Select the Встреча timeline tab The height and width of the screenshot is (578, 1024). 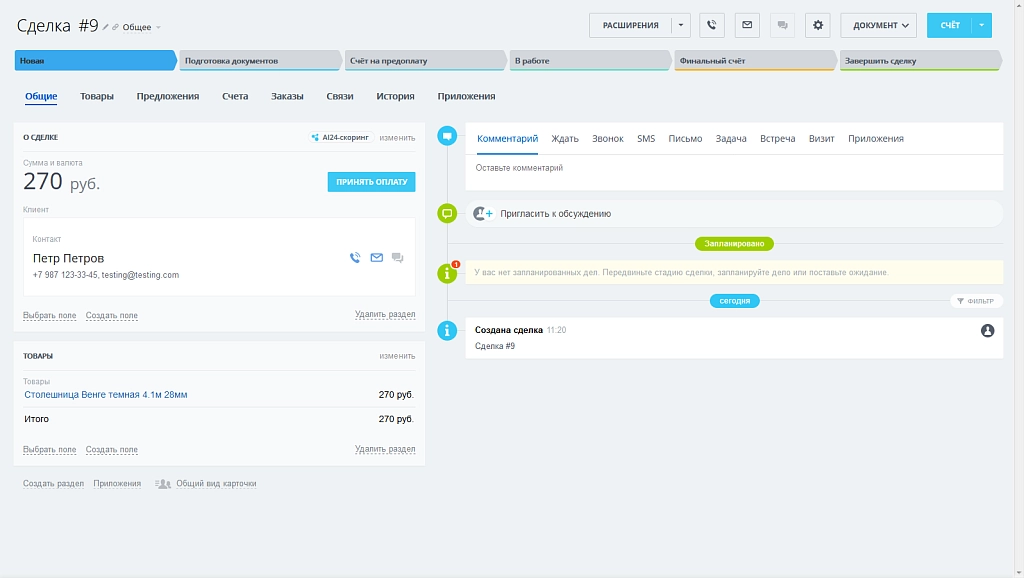[778, 138]
